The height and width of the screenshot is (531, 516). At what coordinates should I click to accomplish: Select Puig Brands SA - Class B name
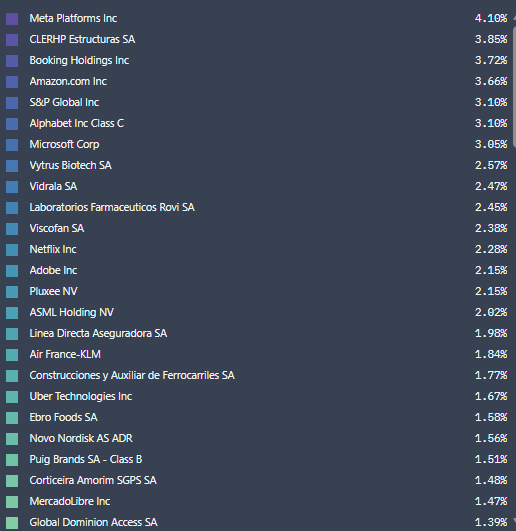tap(86, 459)
